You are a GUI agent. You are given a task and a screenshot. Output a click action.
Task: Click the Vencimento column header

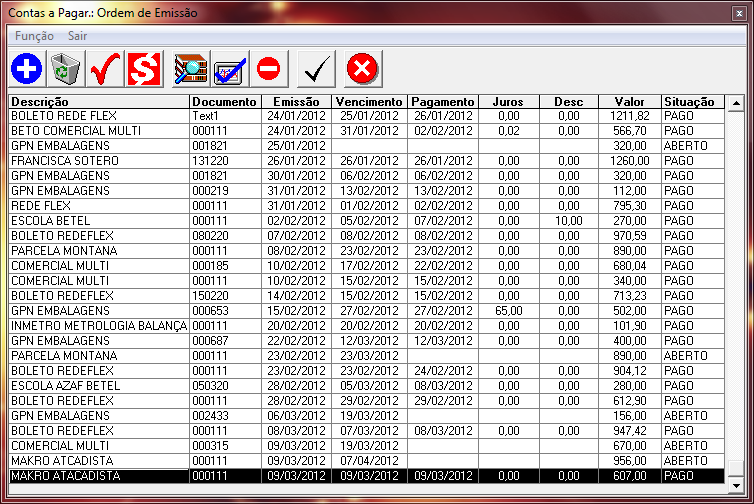[x=369, y=102]
